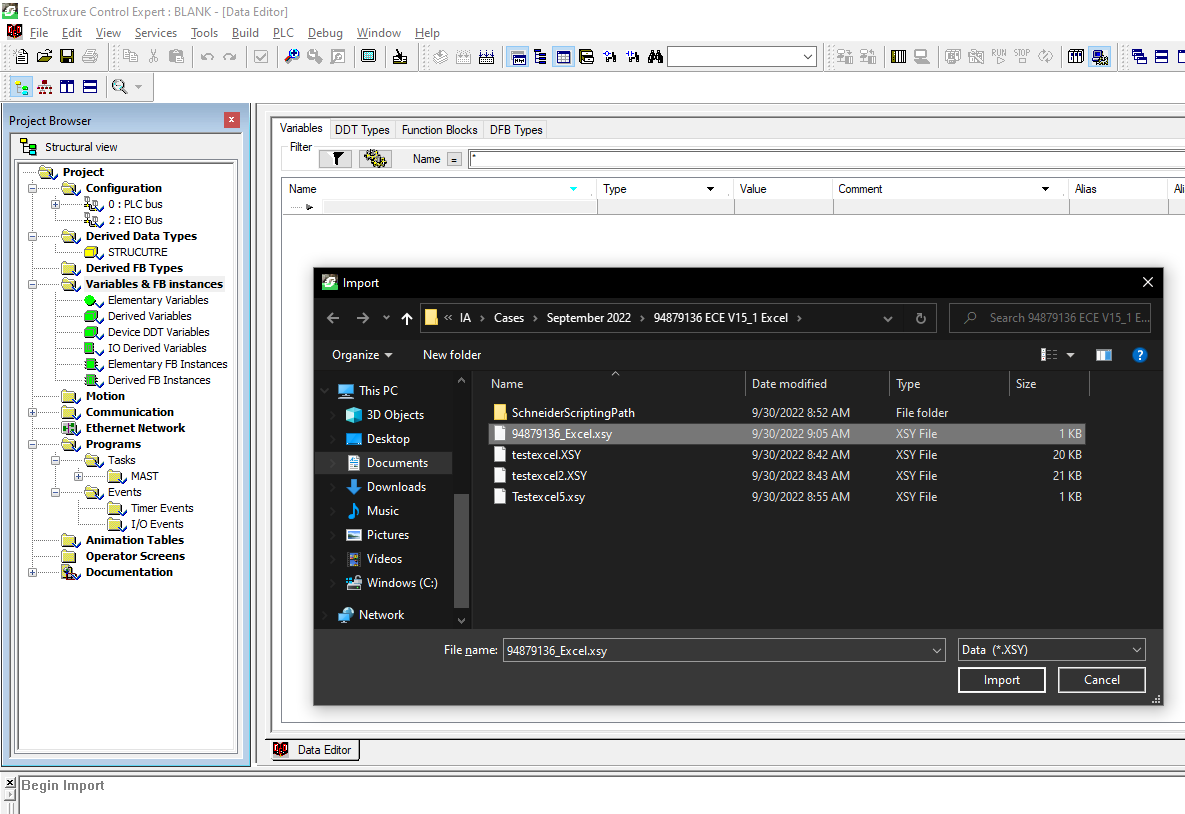1185x814 pixels.
Task: Open the File name history dropdown arrow
Action: 936,651
